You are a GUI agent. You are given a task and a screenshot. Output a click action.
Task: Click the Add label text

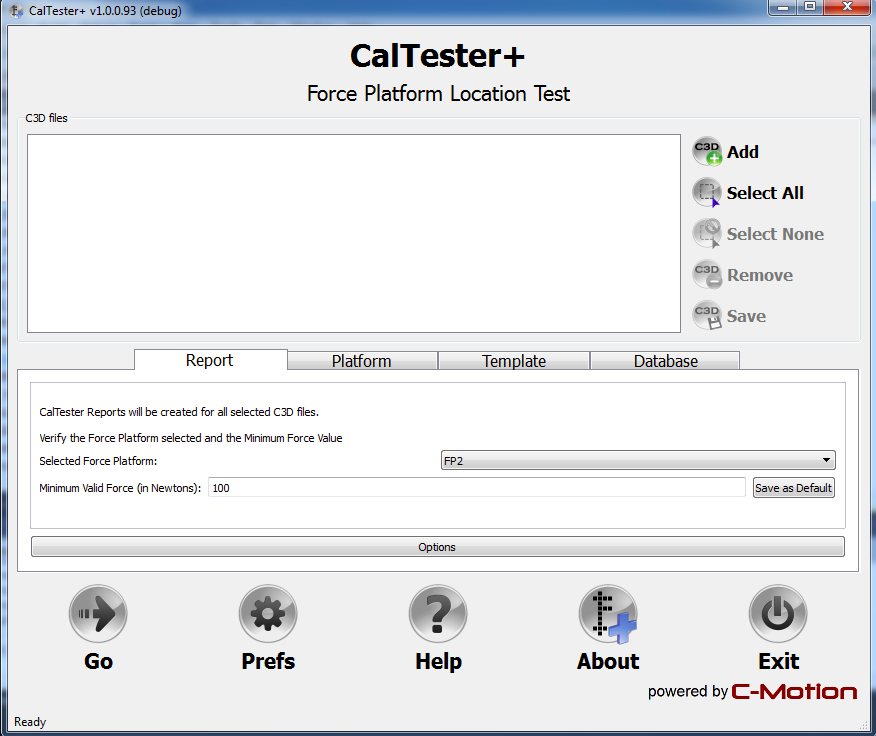click(742, 152)
